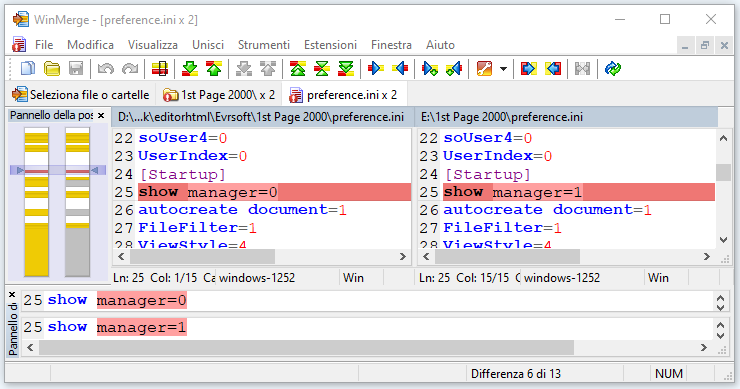740x389 pixels.
Task: Click the right pane vertical scrollbar down arrow
Action: [x=723, y=240]
